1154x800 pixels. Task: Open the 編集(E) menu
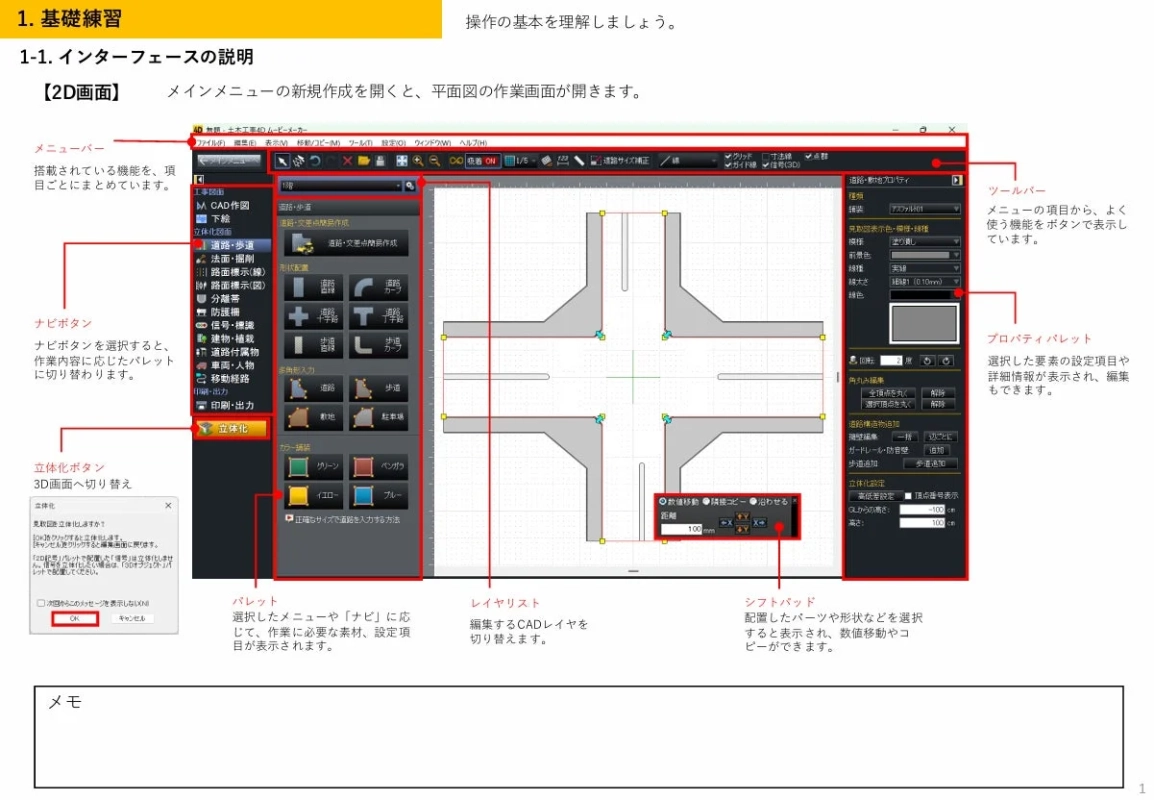coord(245,143)
